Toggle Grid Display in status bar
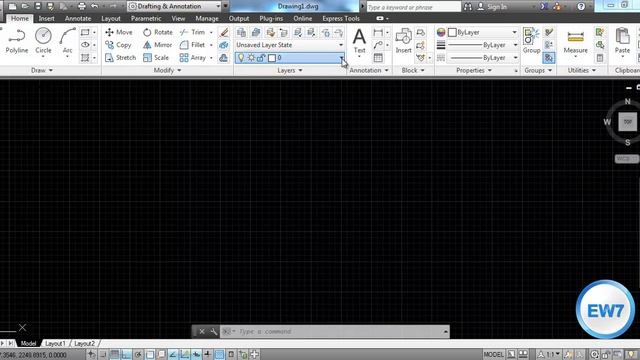The height and width of the screenshot is (360, 640). (114, 354)
